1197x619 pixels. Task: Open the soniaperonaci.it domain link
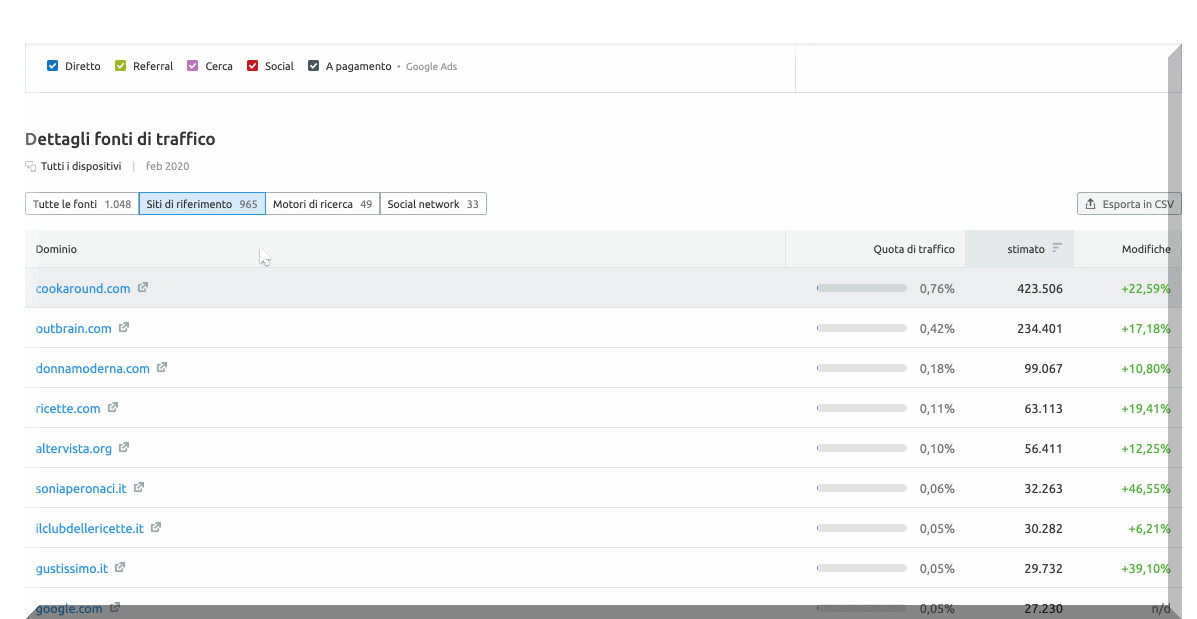82,488
